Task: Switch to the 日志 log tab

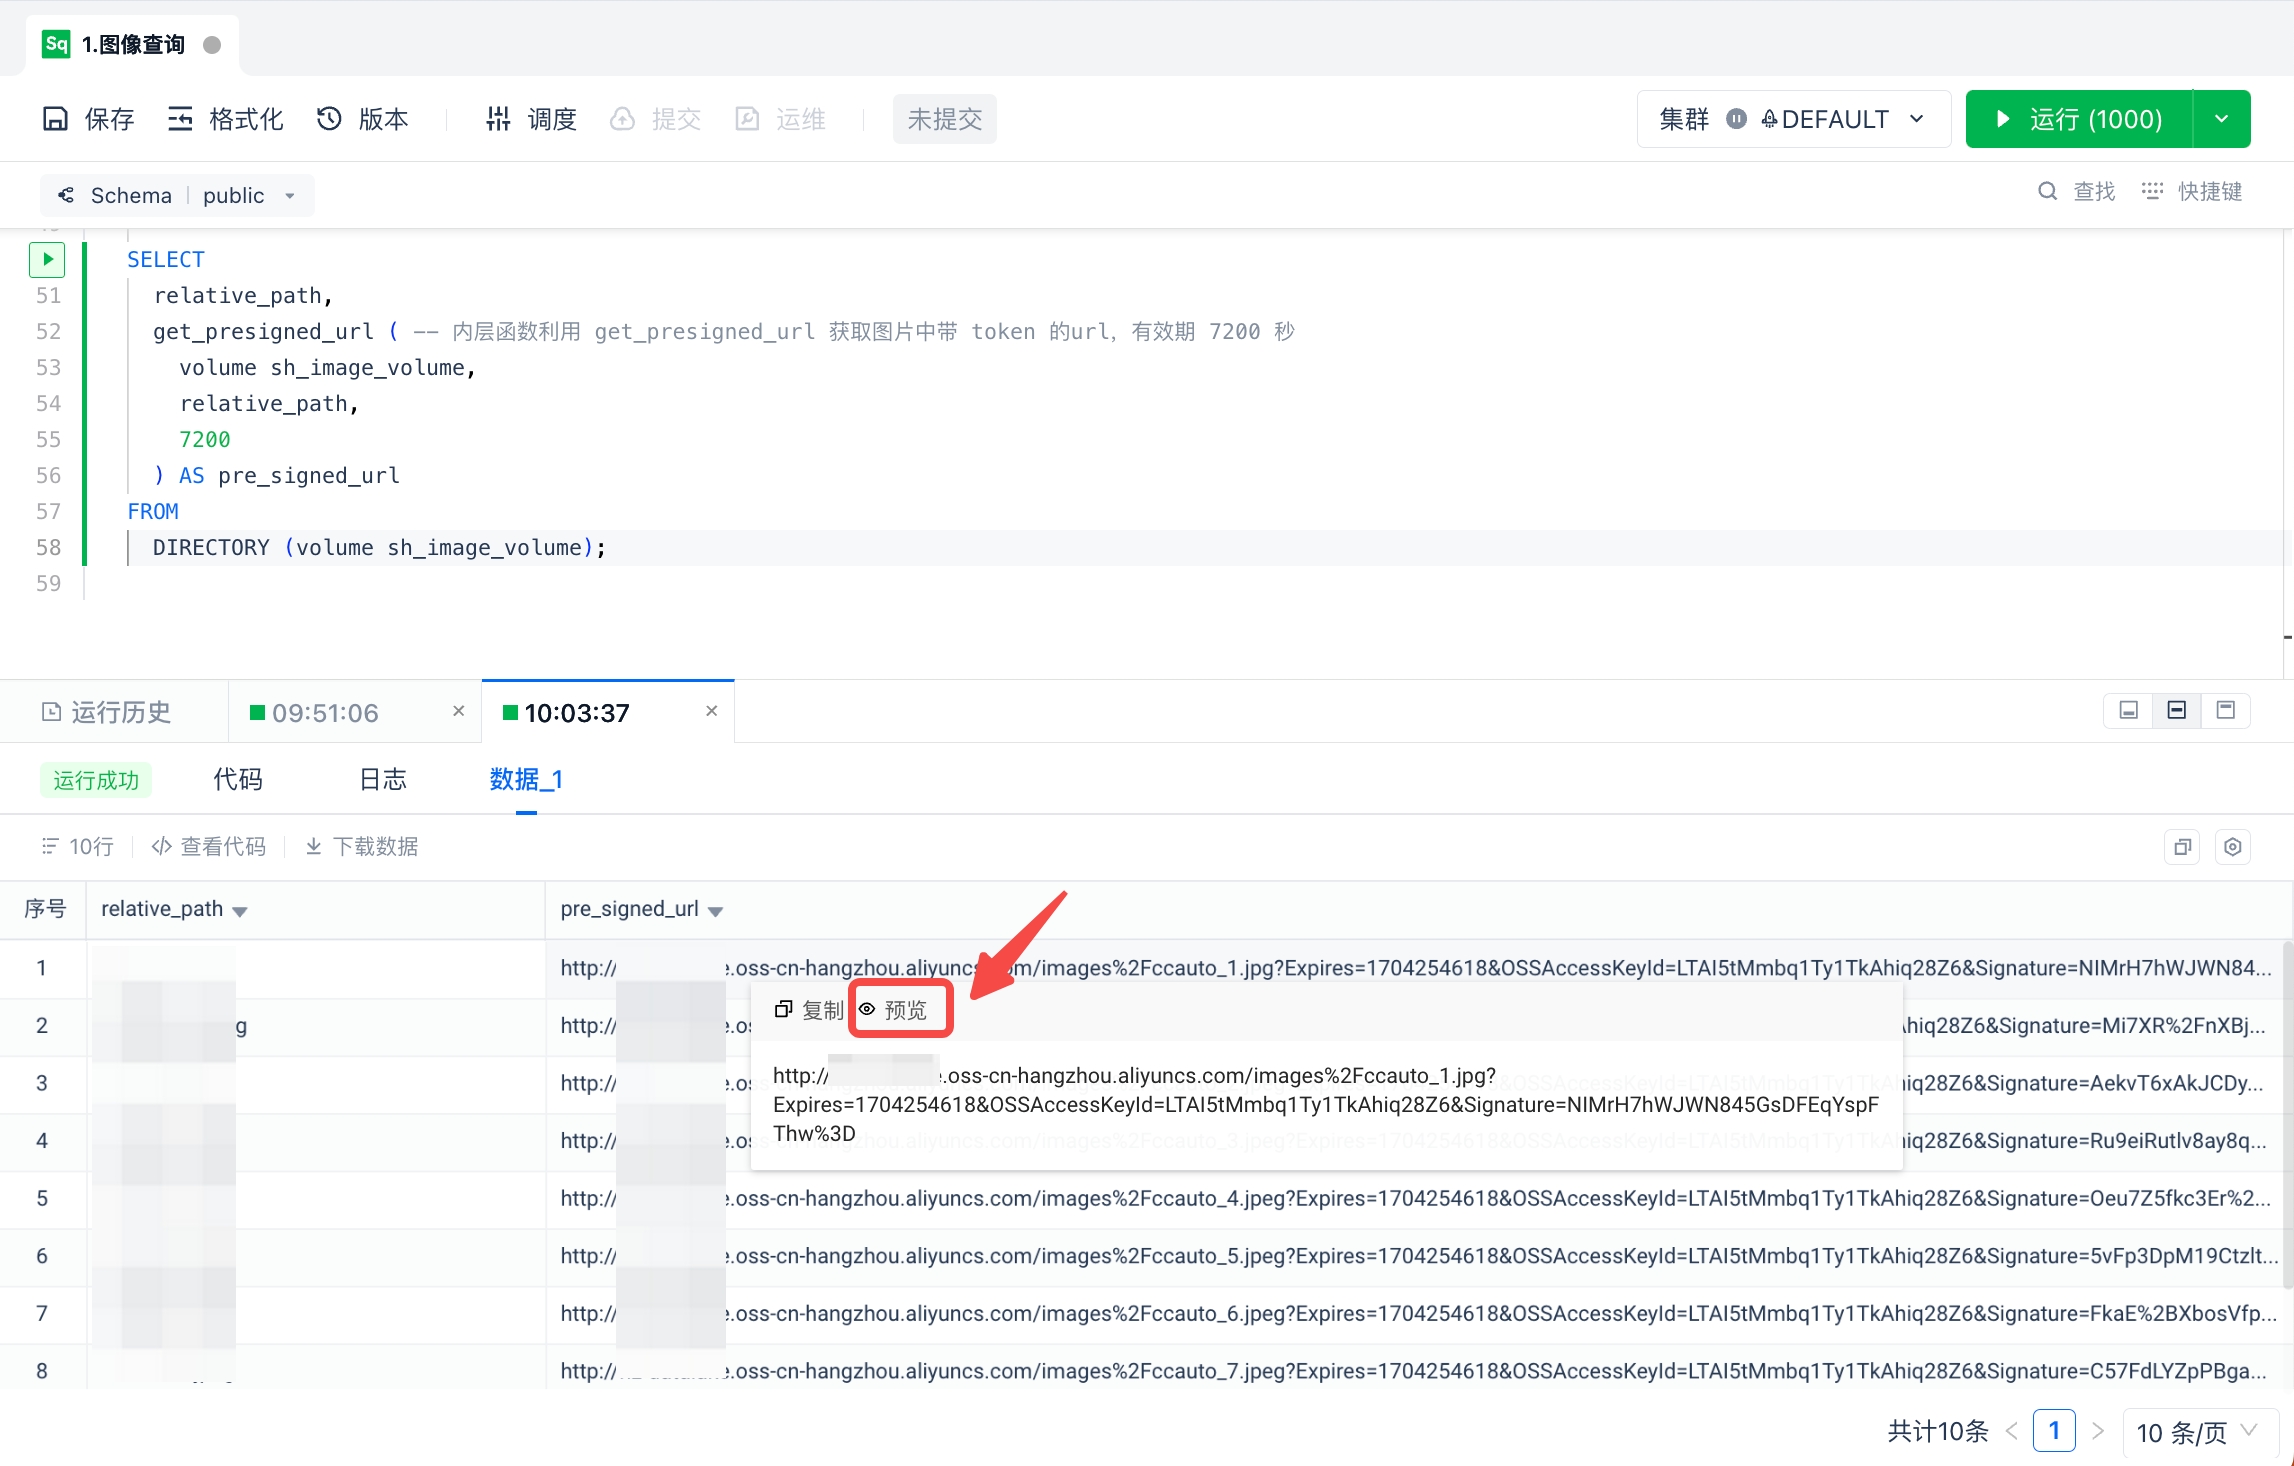Action: click(x=382, y=779)
